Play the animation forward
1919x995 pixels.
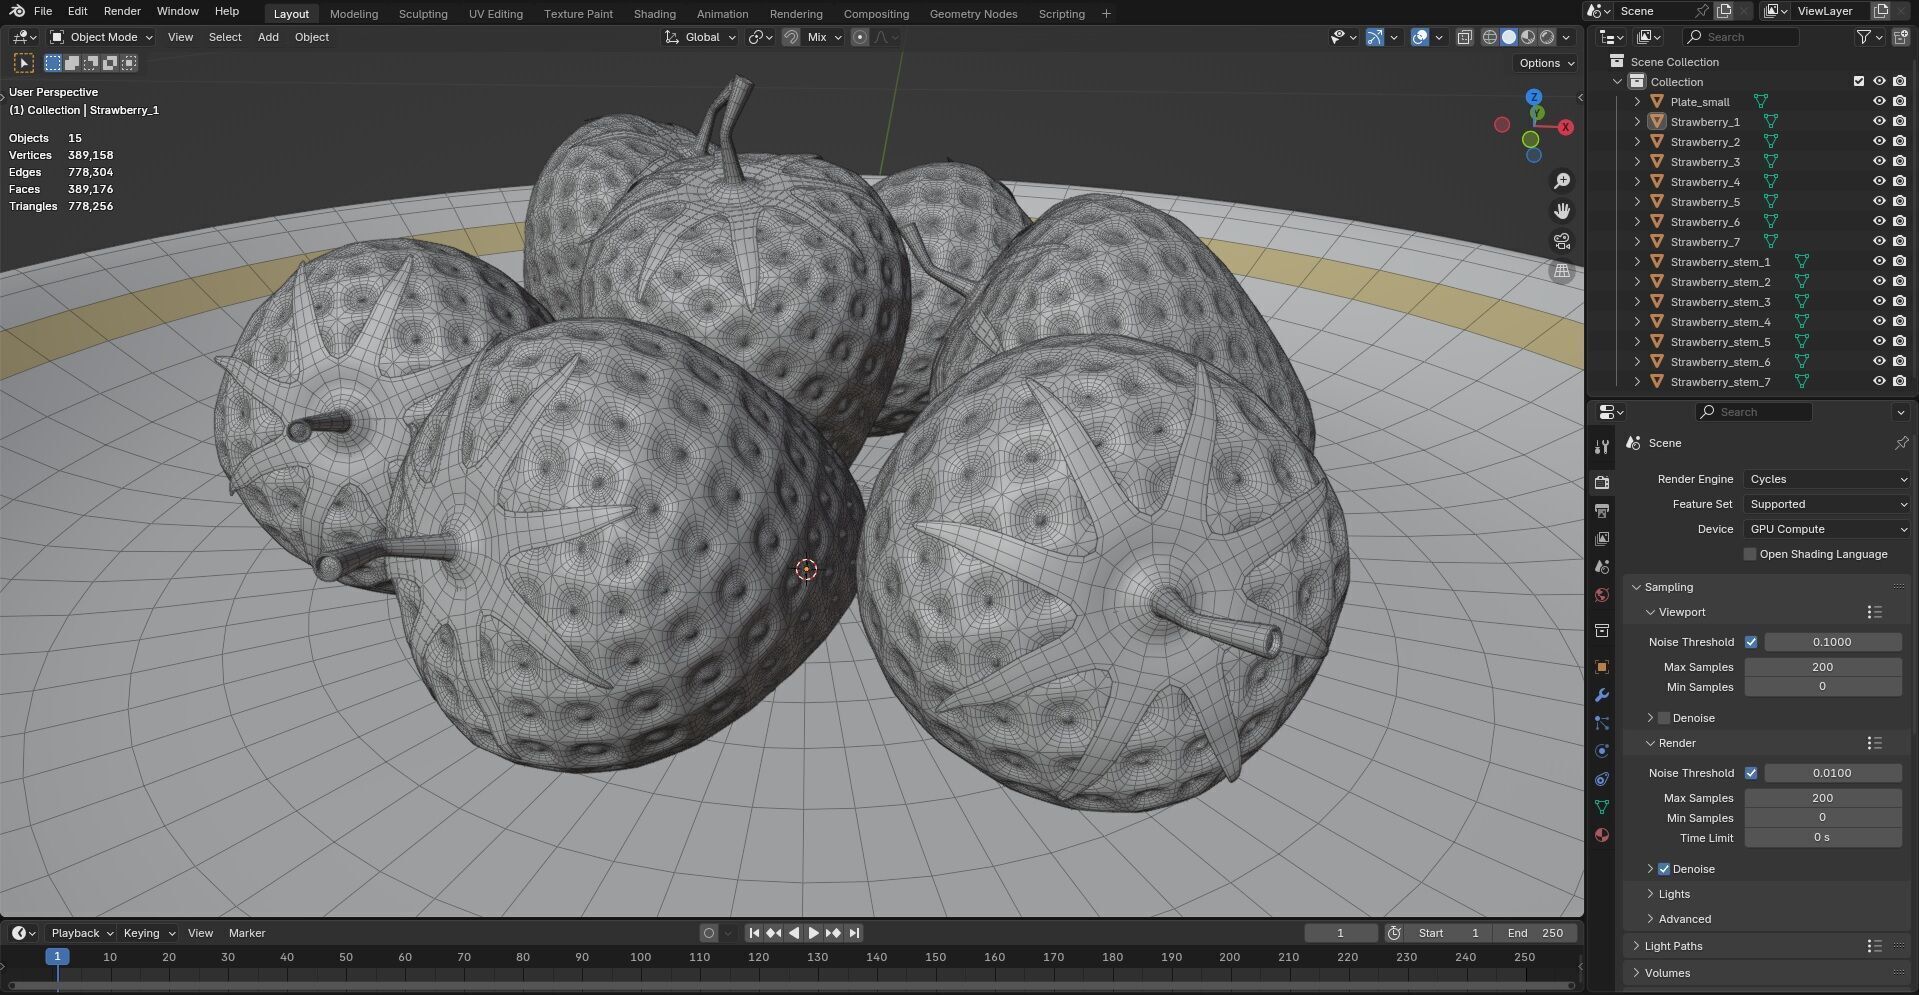point(813,933)
